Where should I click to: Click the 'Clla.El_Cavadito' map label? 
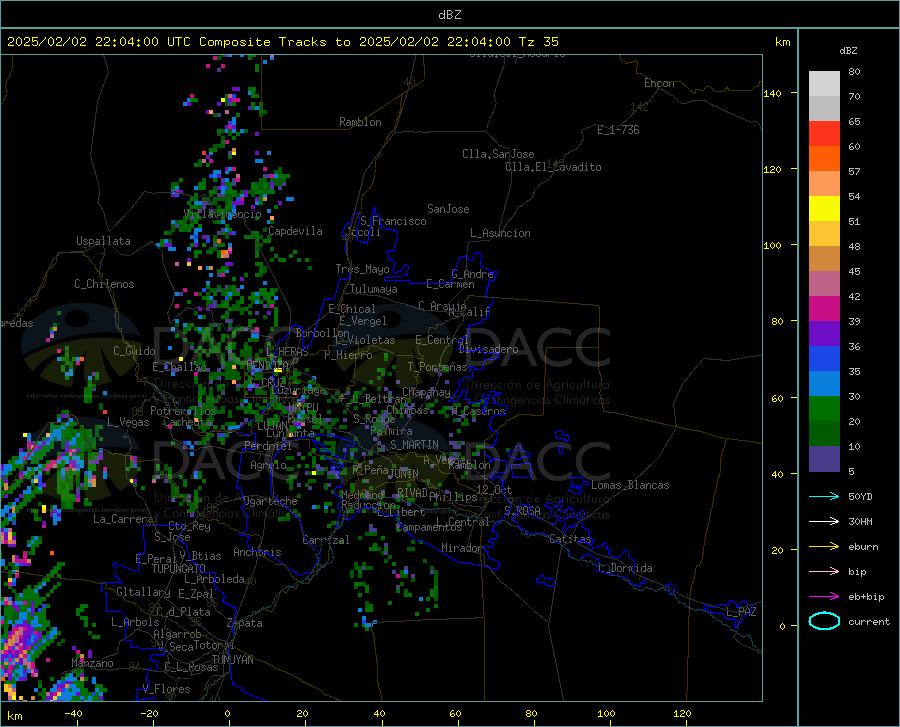553,167
